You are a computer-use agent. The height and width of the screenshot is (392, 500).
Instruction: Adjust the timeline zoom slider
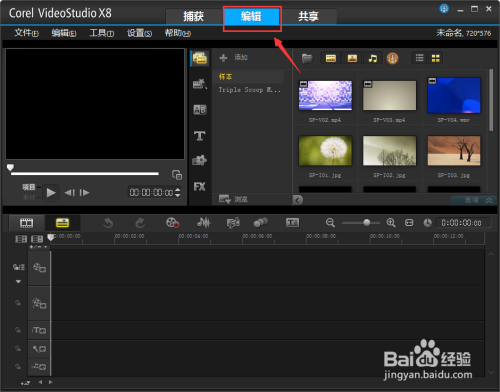pos(367,222)
